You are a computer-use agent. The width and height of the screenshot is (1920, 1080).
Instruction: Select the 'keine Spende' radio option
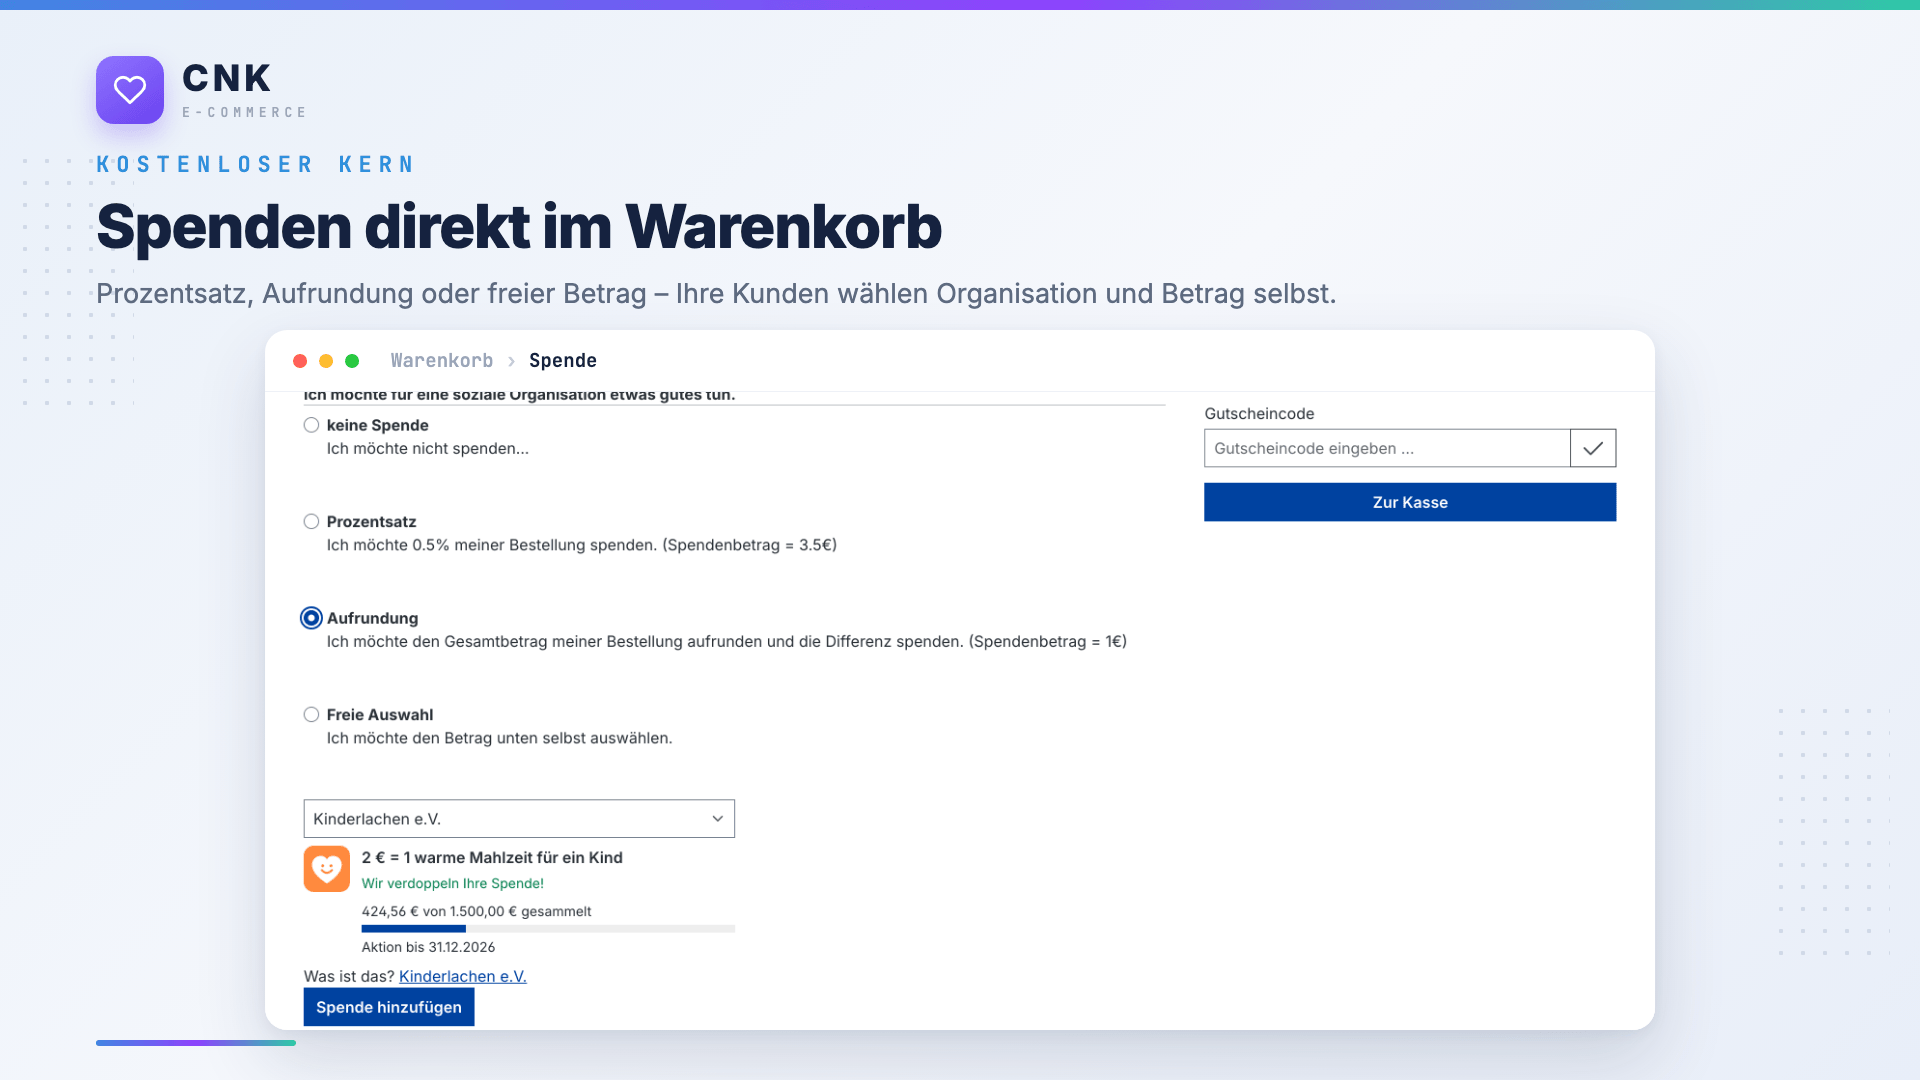tap(312, 425)
